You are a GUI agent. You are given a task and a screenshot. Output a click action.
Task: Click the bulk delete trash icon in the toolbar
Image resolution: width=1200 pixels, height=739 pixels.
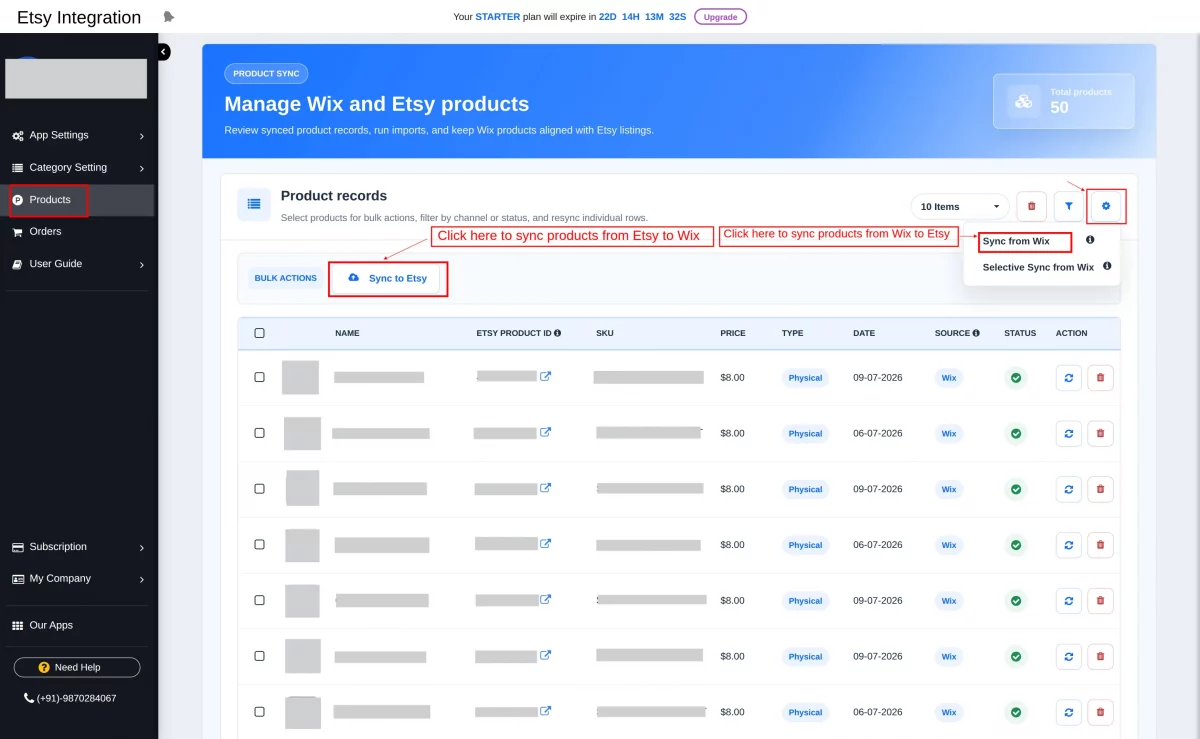pyautogui.click(x=1031, y=207)
